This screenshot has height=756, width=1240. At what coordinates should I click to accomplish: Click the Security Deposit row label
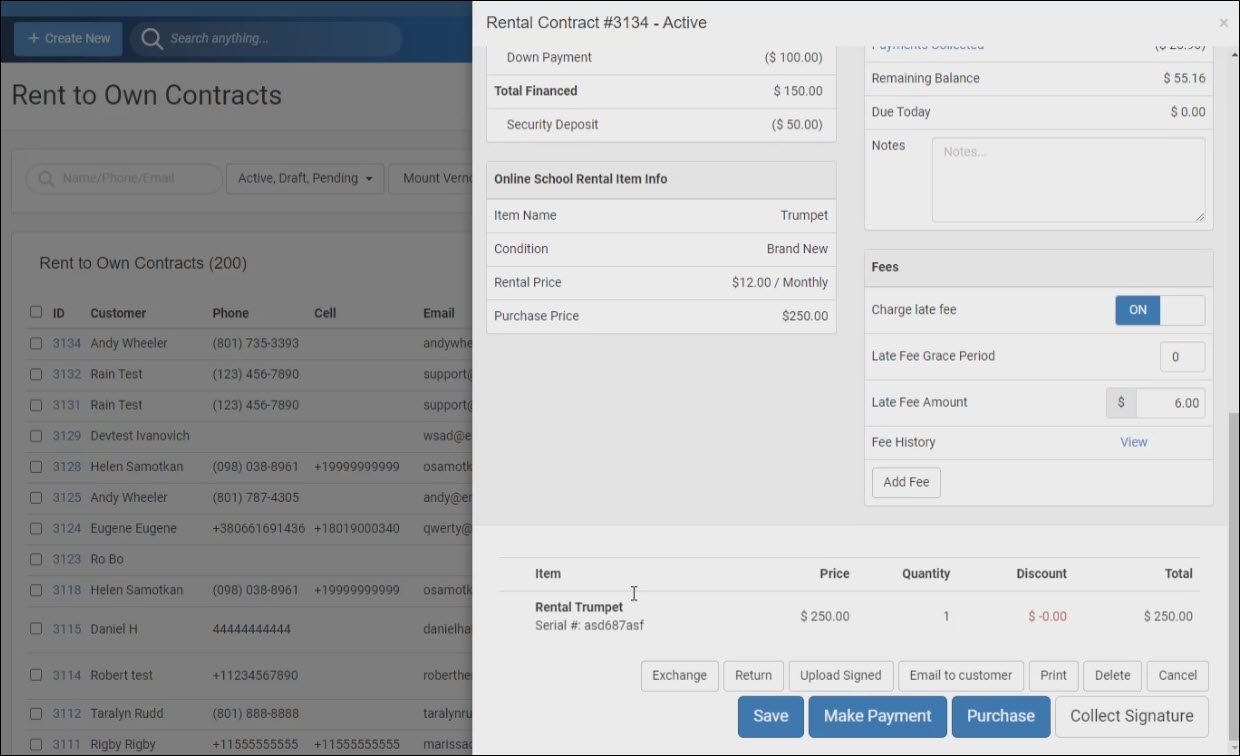click(552, 125)
